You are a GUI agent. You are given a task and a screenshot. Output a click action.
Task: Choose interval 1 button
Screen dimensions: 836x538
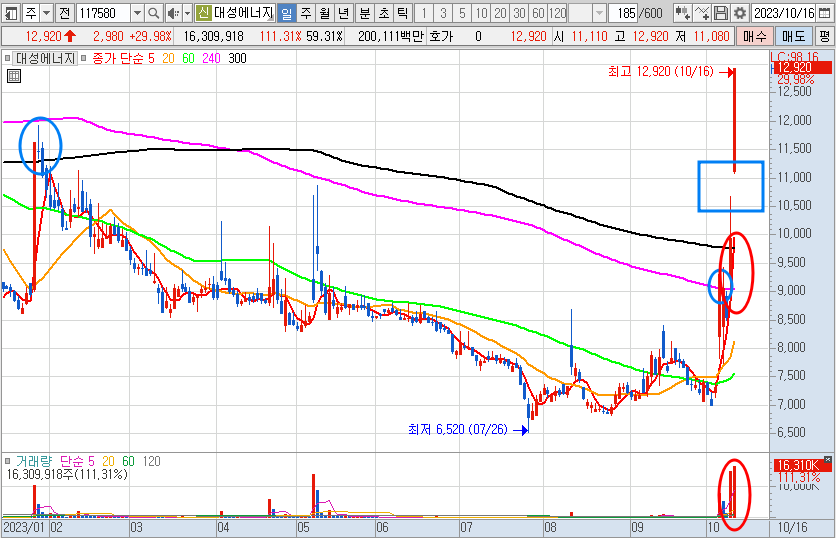(x=424, y=13)
